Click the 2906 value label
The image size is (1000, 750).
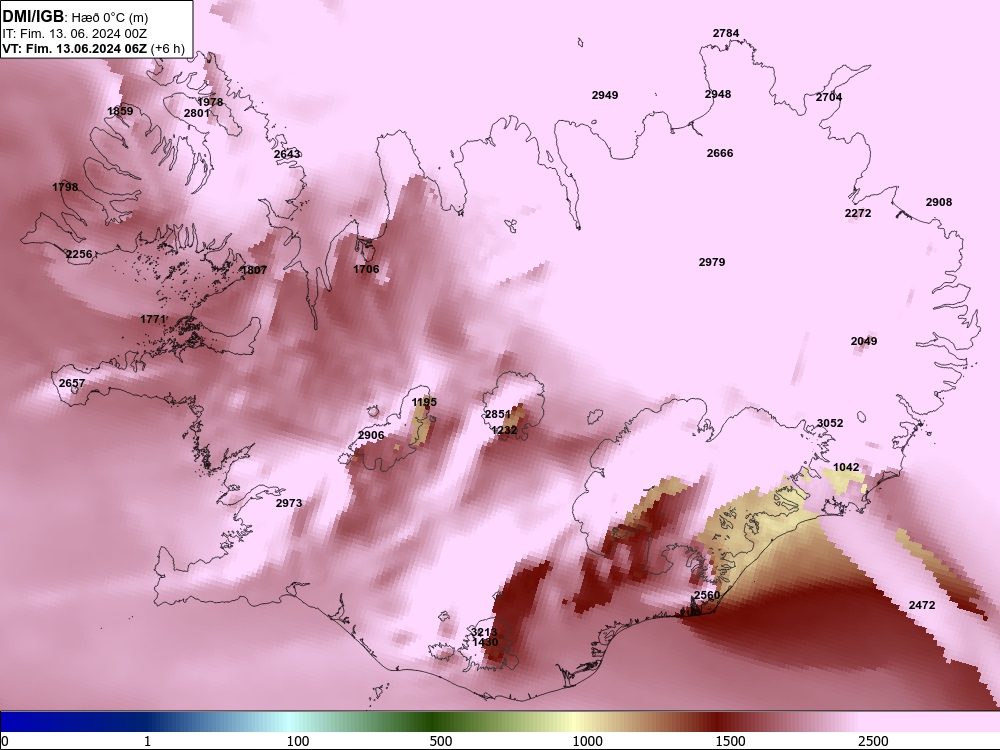pos(371,436)
